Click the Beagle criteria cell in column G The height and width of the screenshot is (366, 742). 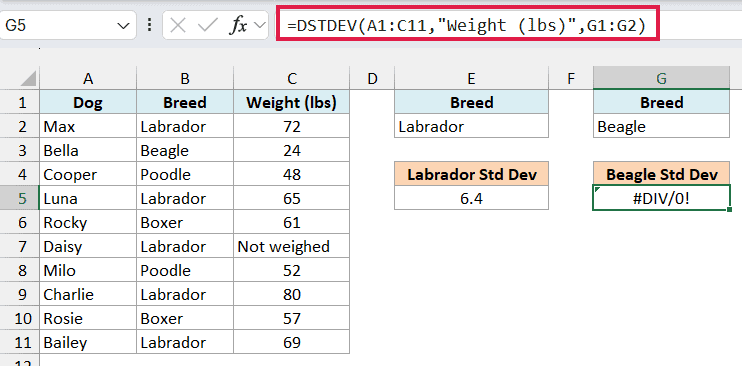(x=661, y=126)
